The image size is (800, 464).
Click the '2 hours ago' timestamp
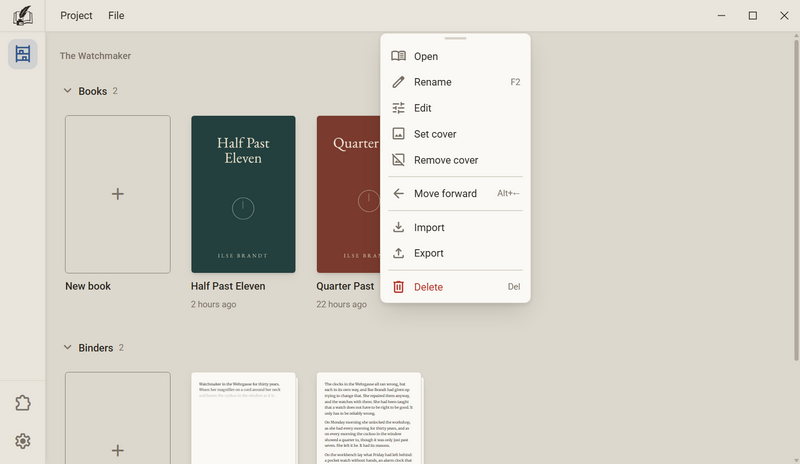[x=213, y=304]
